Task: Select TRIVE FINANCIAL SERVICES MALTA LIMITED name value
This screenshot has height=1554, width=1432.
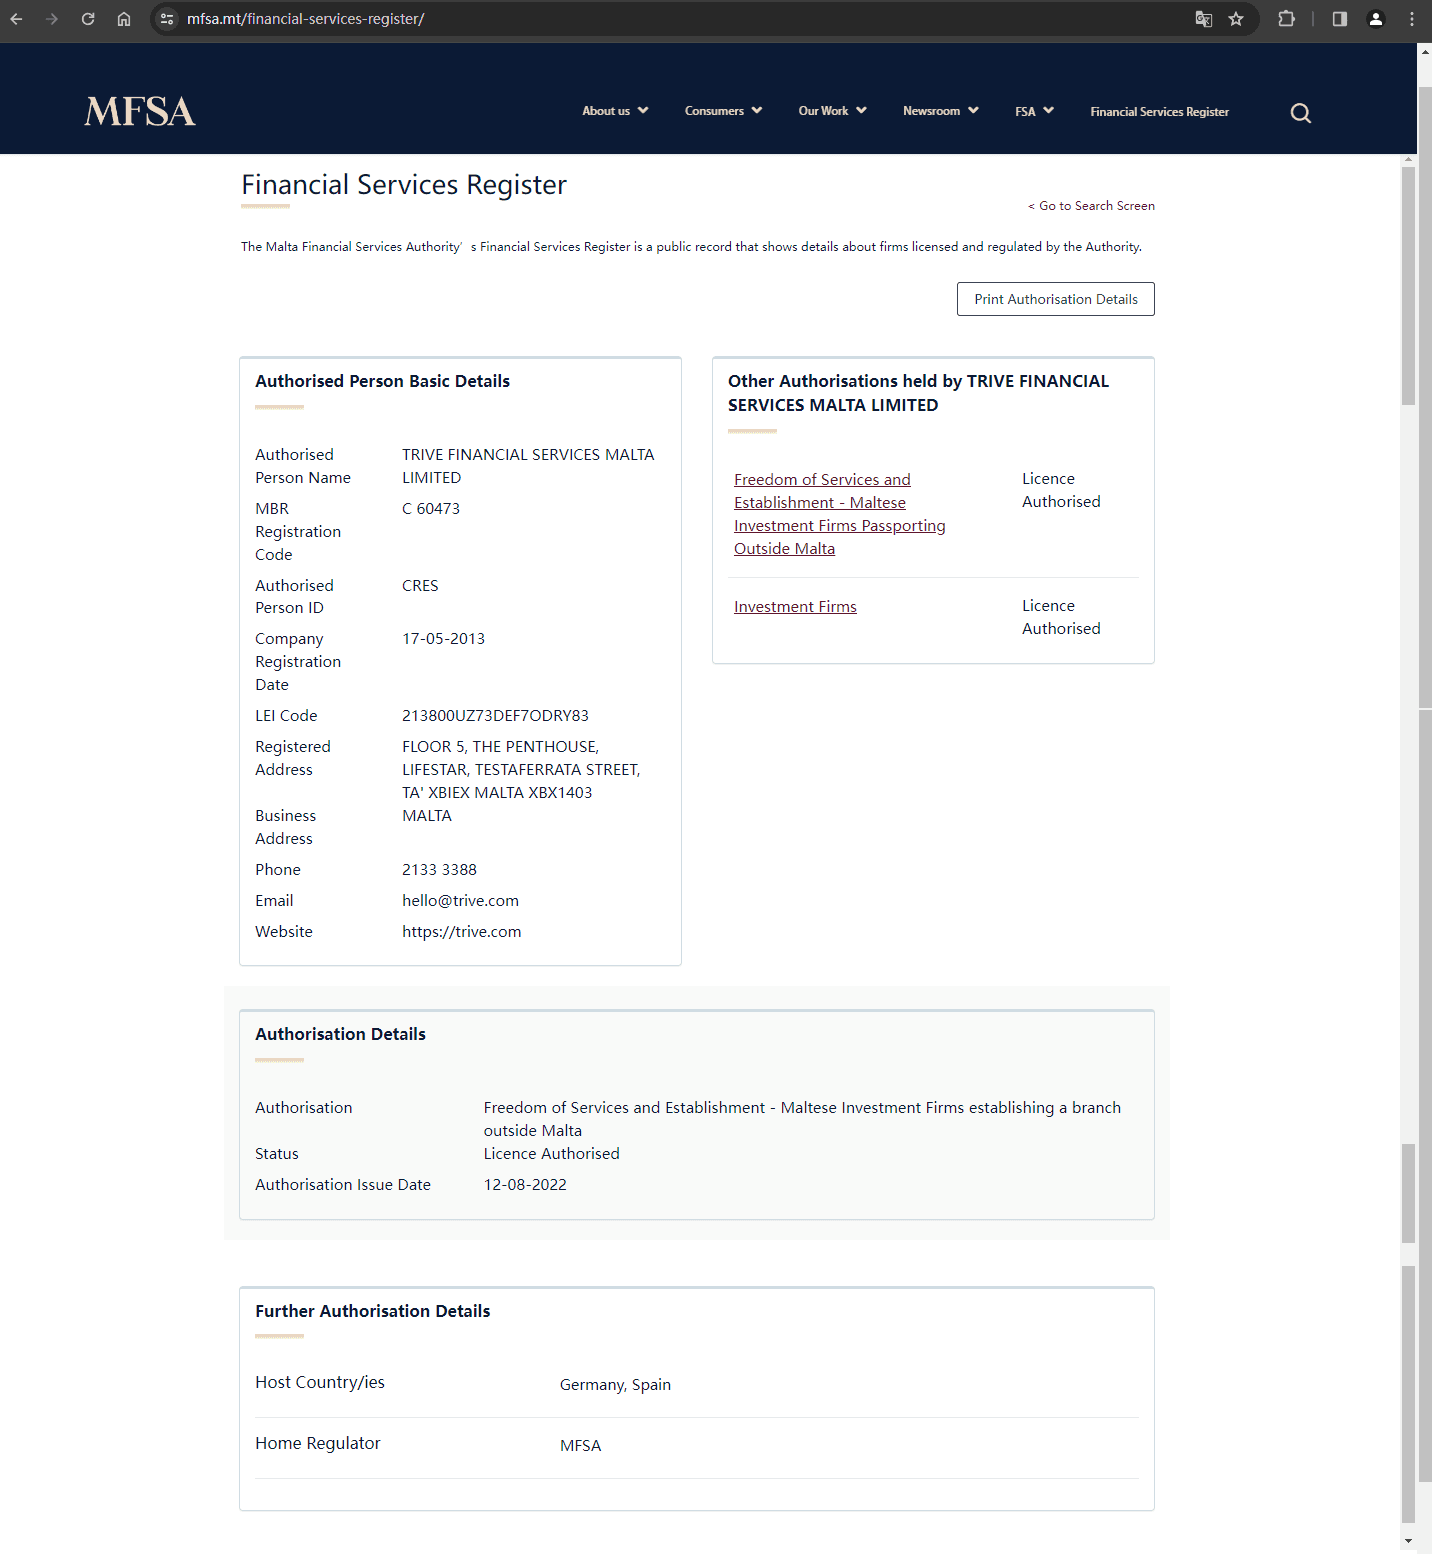Action: (x=528, y=467)
